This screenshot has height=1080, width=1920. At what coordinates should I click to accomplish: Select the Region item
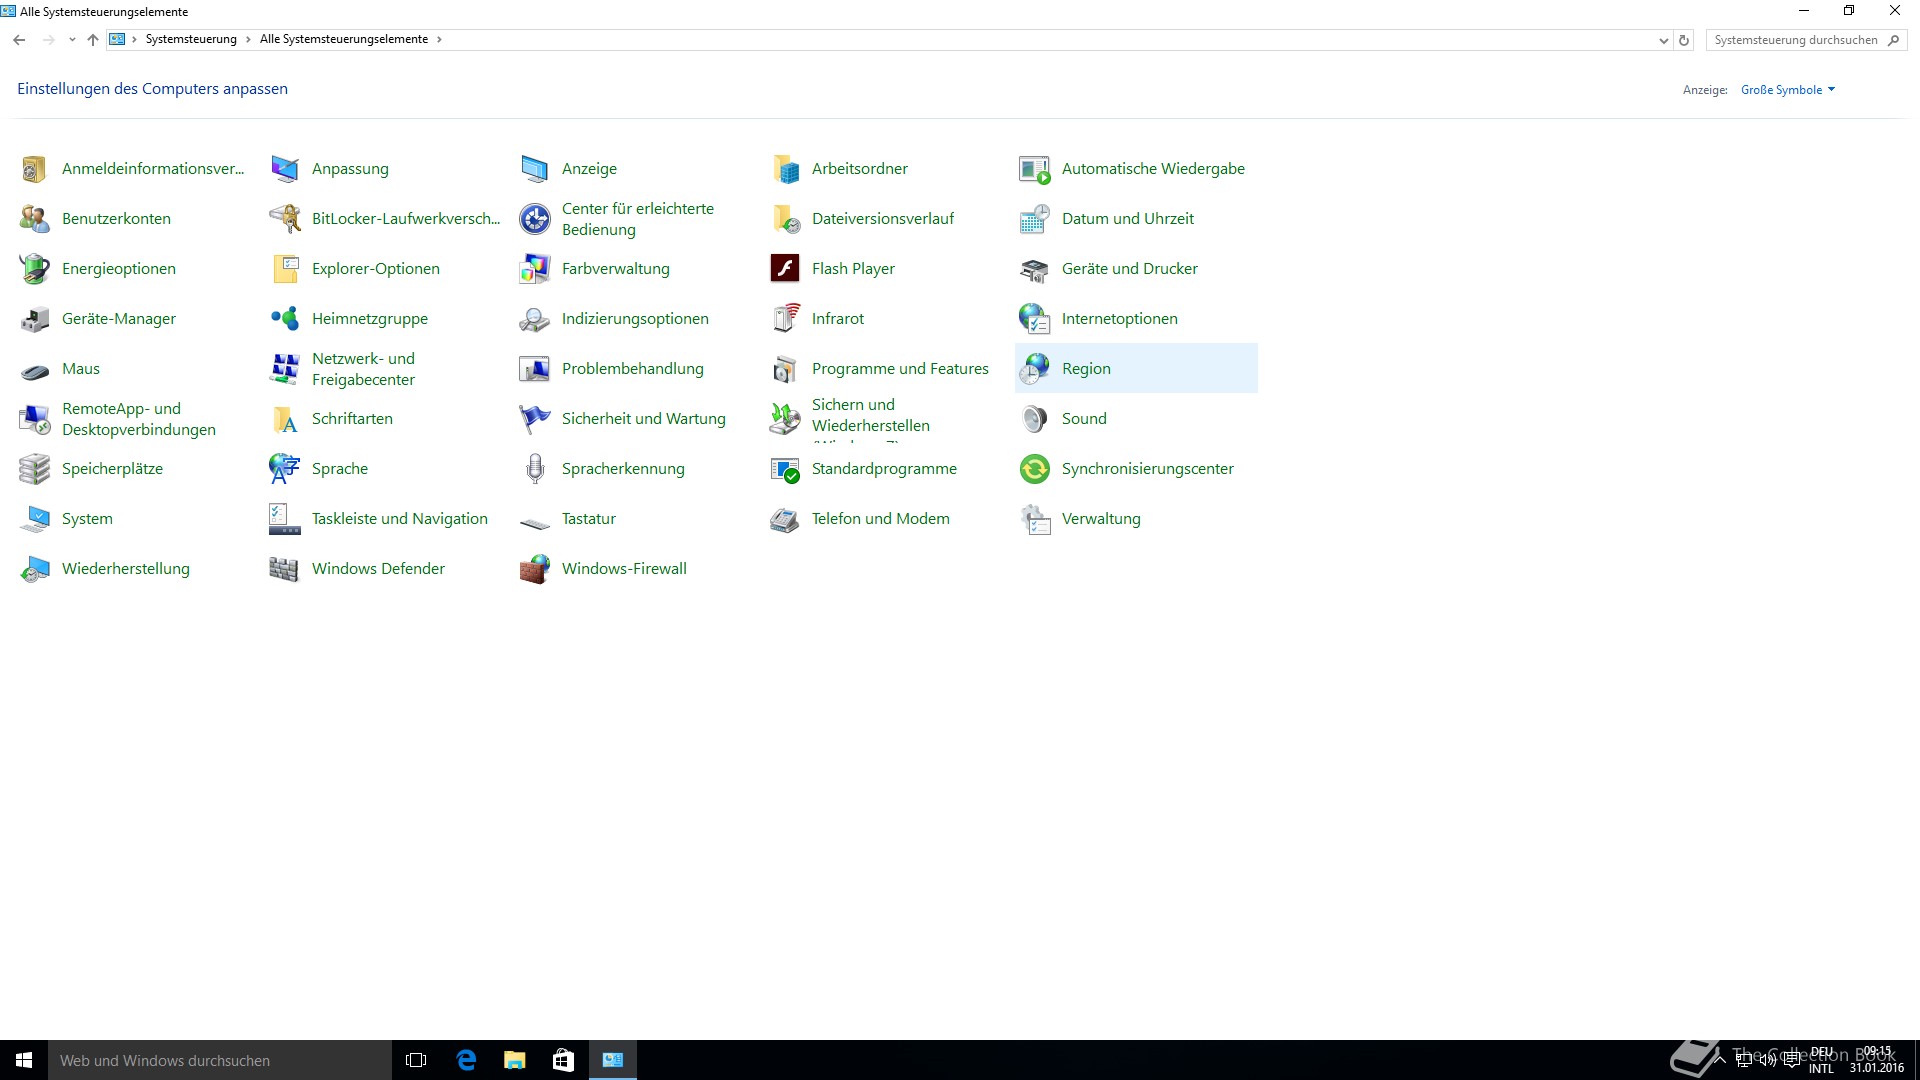point(1136,369)
